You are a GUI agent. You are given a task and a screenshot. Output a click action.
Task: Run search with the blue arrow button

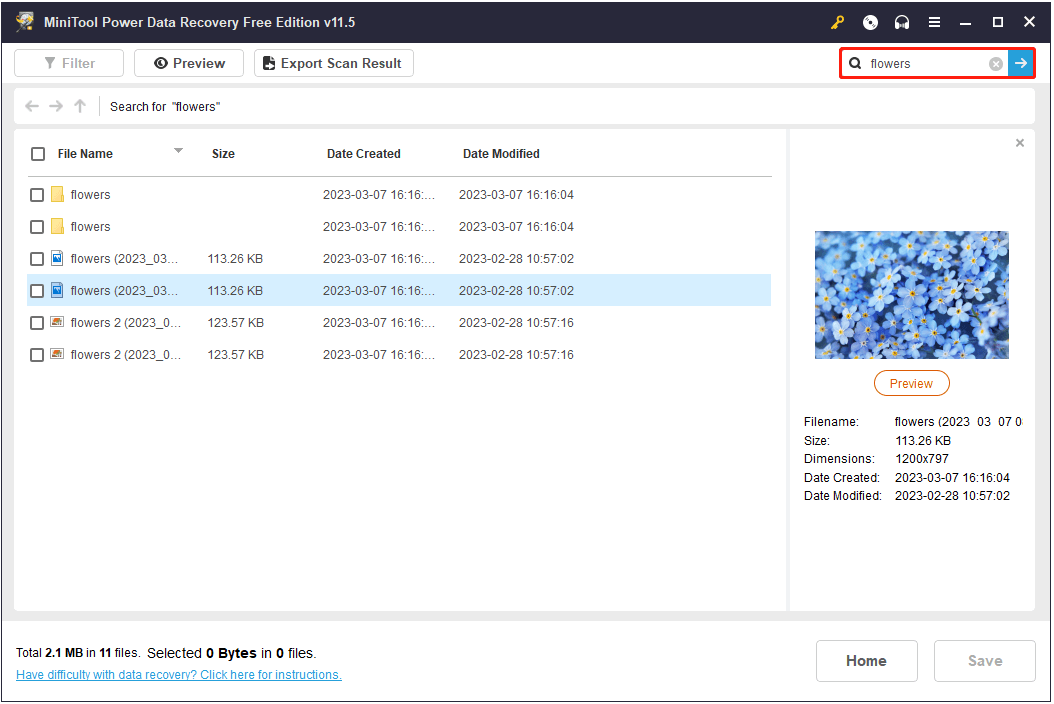click(x=1020, y=63)
